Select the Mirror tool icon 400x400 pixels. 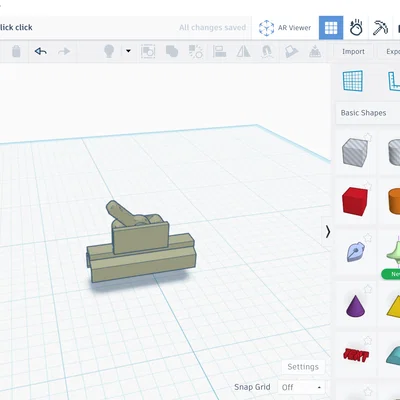(243, 52)
